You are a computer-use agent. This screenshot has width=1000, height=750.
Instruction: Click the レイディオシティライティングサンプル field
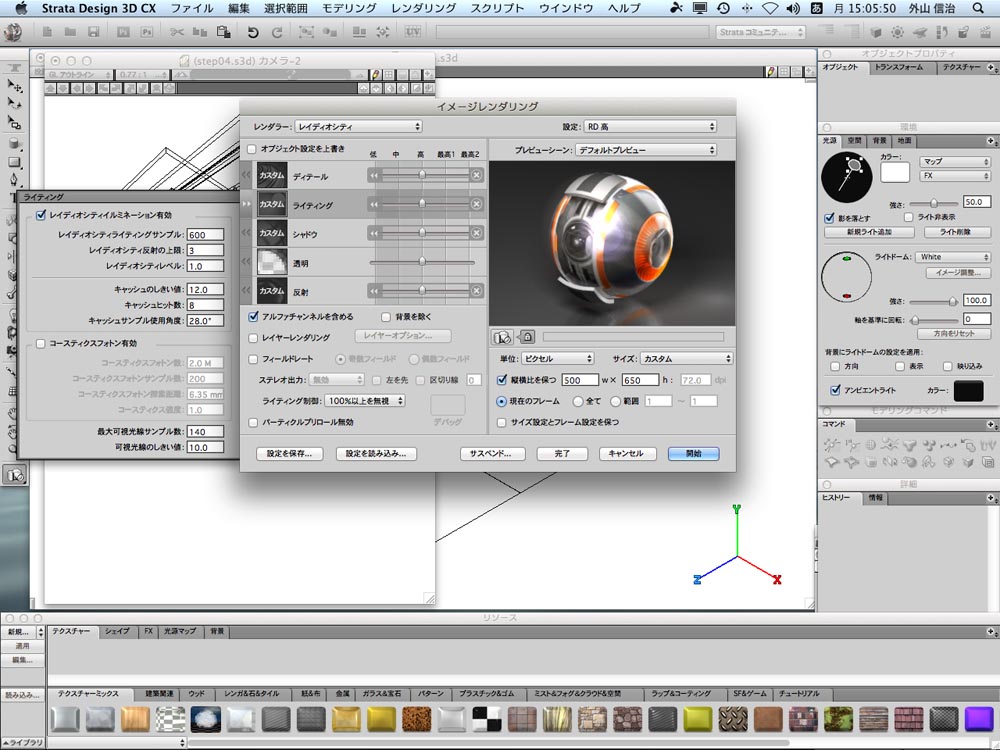205,235
